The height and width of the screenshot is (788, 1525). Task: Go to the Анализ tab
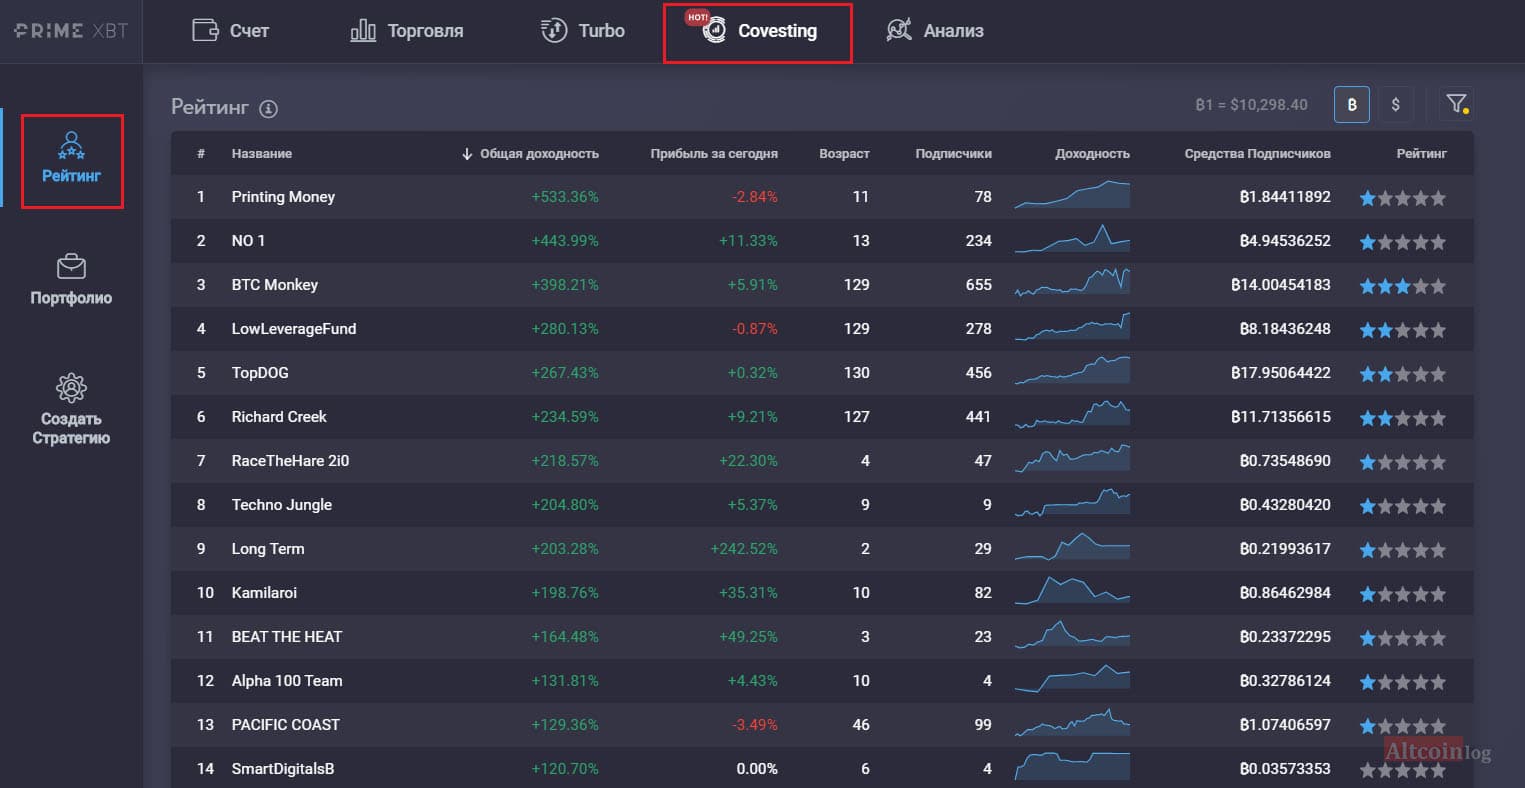click(934, 31)
